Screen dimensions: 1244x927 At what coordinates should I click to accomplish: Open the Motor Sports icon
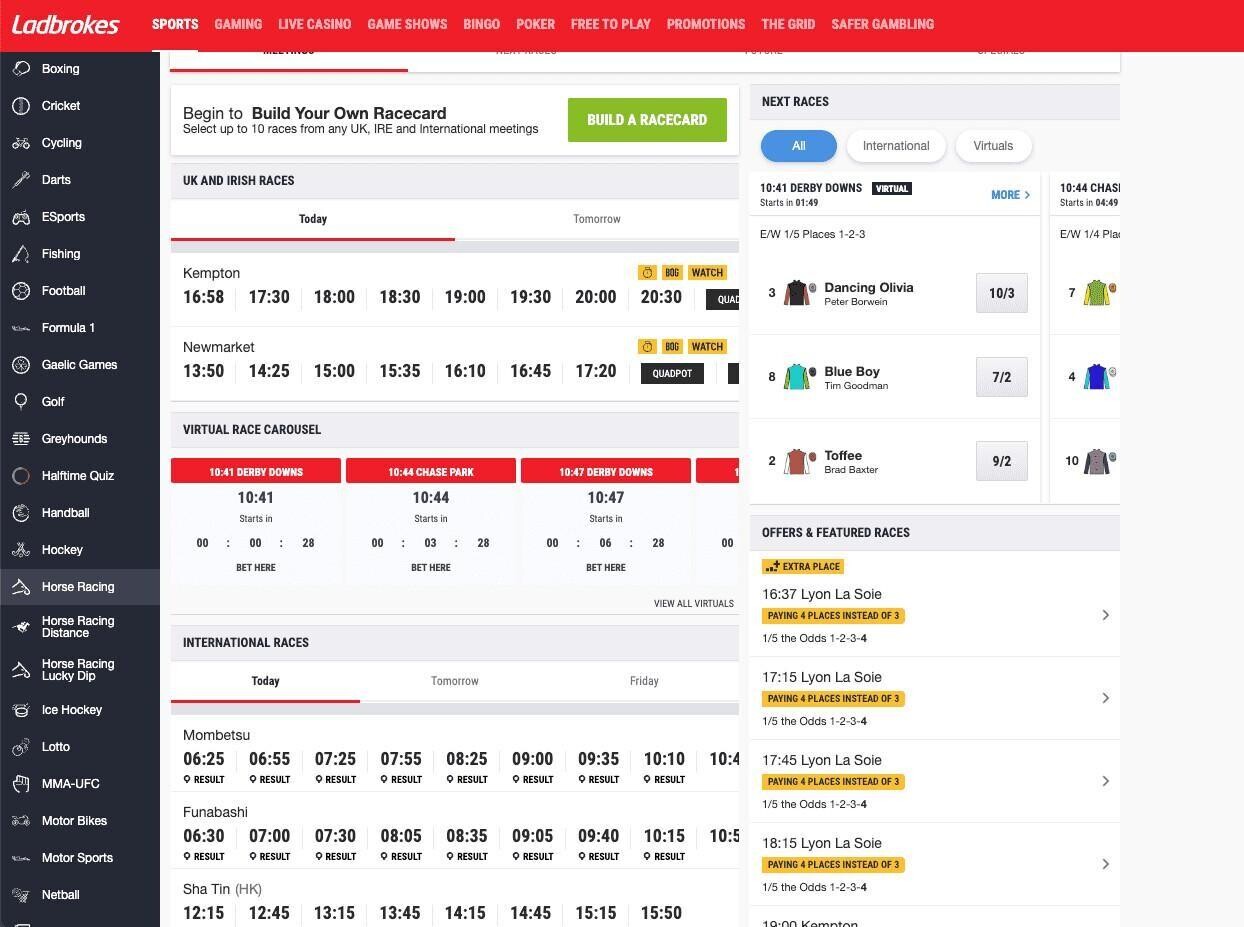(21, 858)
